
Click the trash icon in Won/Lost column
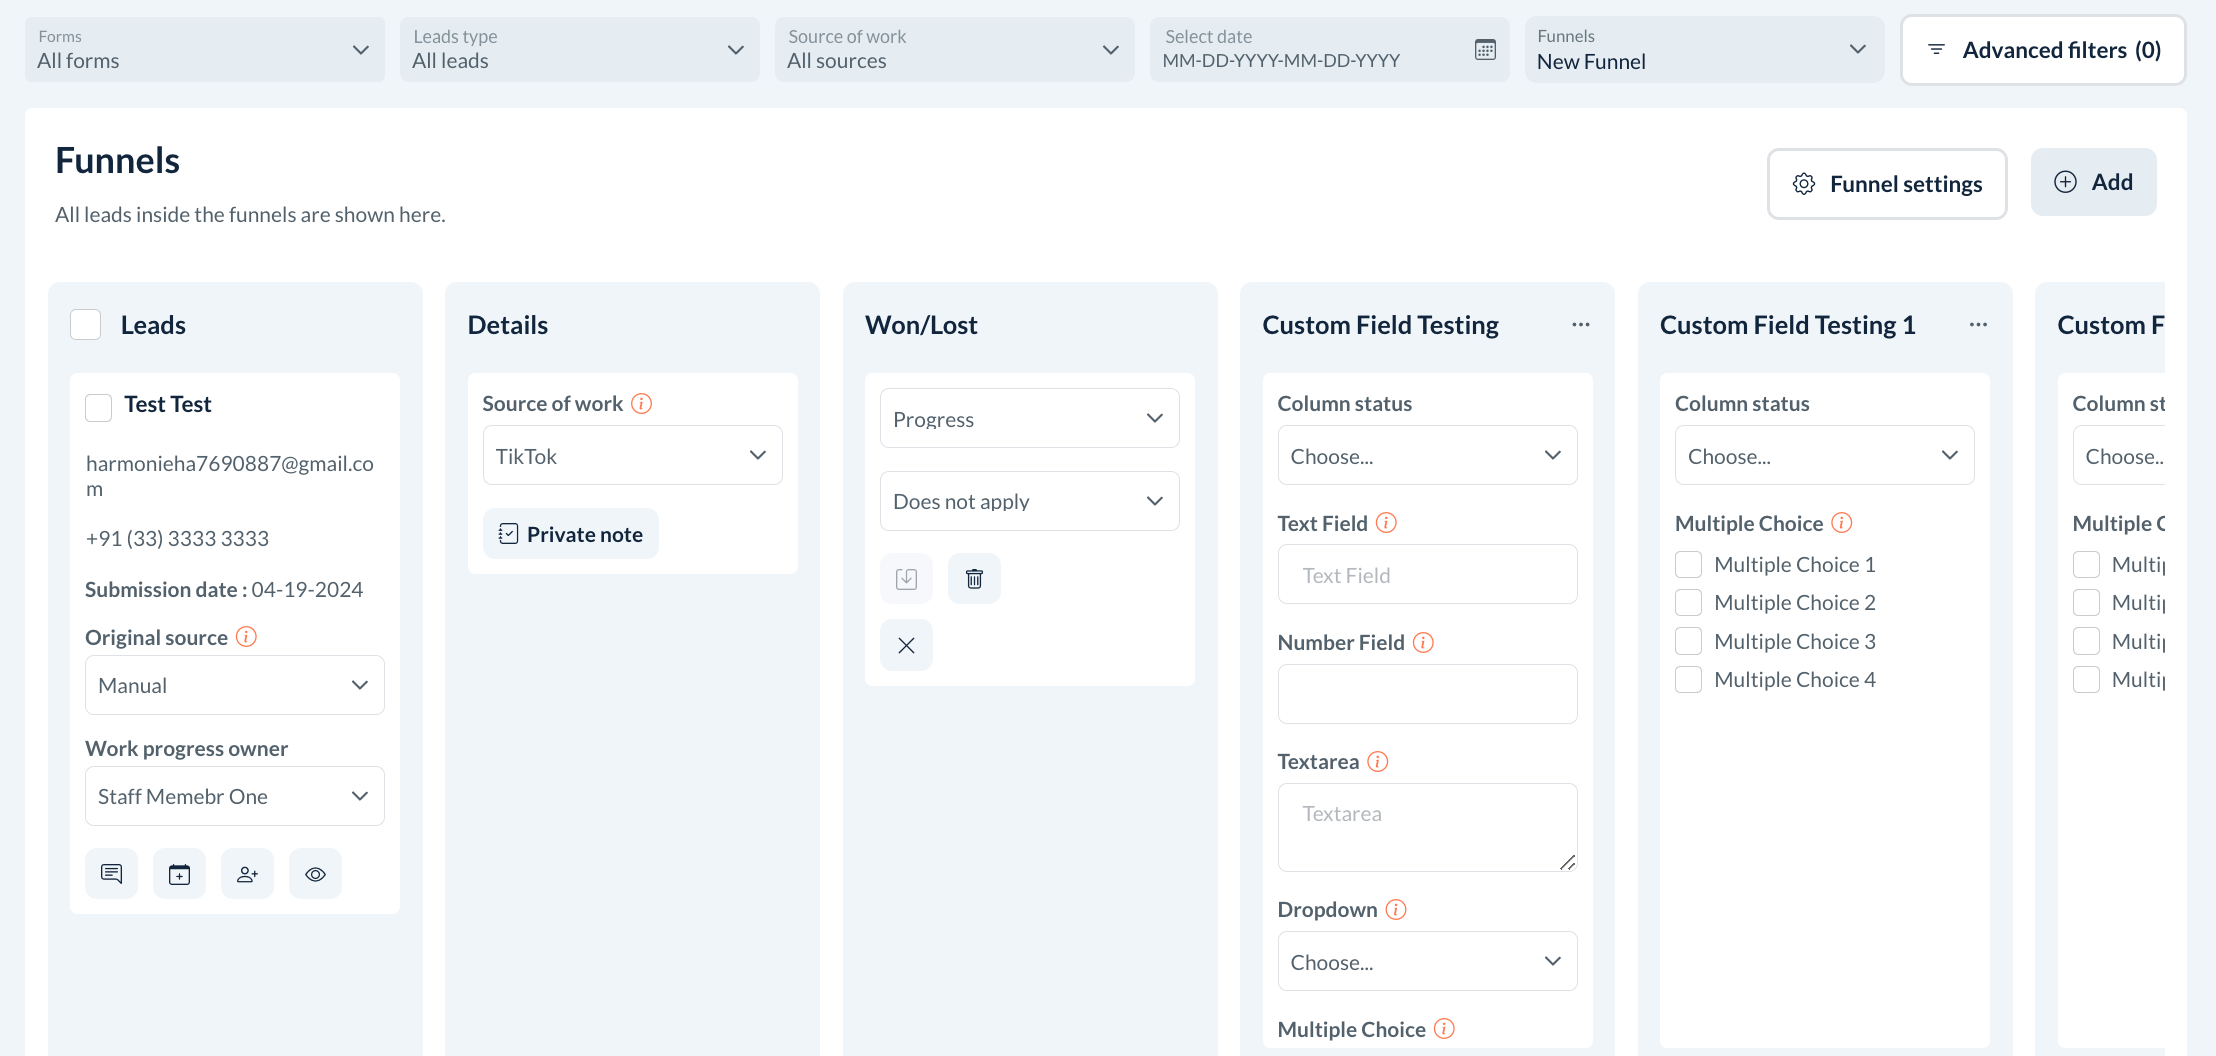coord(974,578)
